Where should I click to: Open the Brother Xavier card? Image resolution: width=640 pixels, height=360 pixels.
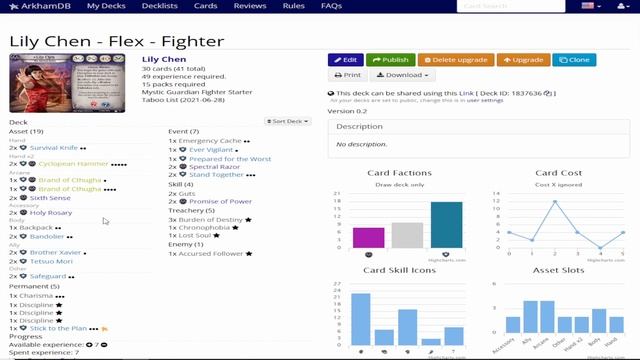[56, 252]
